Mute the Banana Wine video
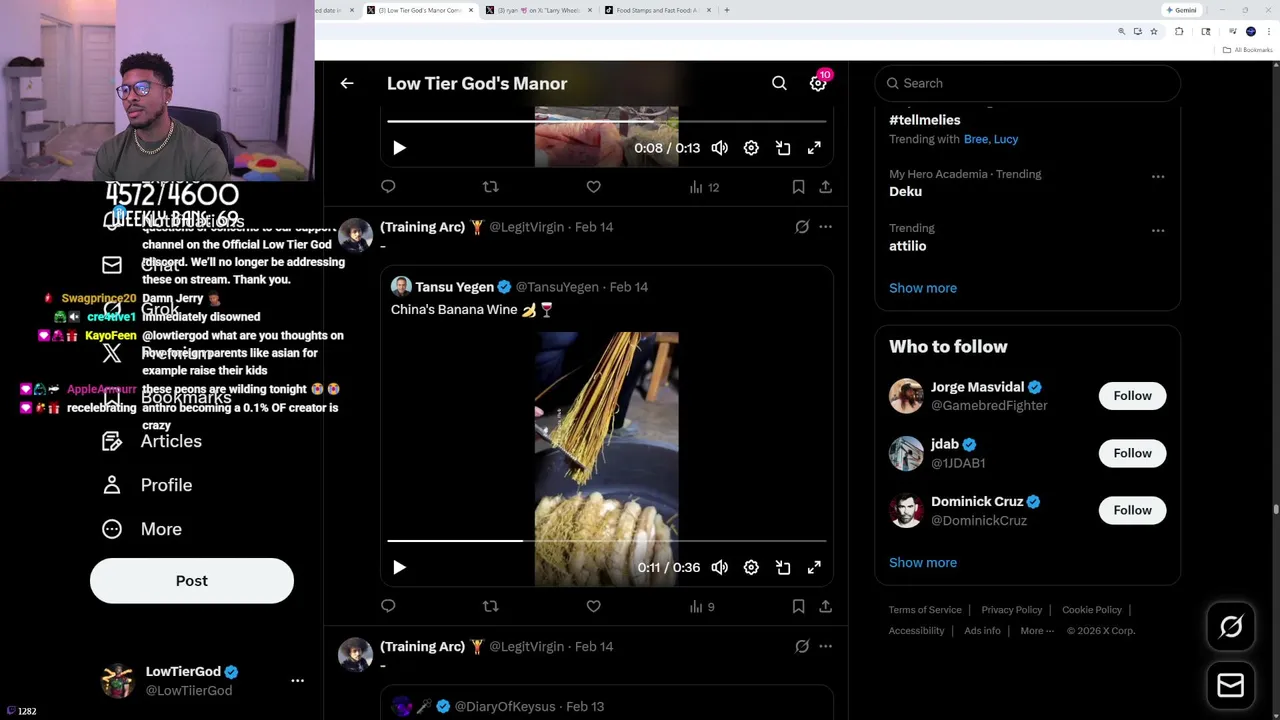Screen dimensions: 1280x720 (x=719, y=567)
